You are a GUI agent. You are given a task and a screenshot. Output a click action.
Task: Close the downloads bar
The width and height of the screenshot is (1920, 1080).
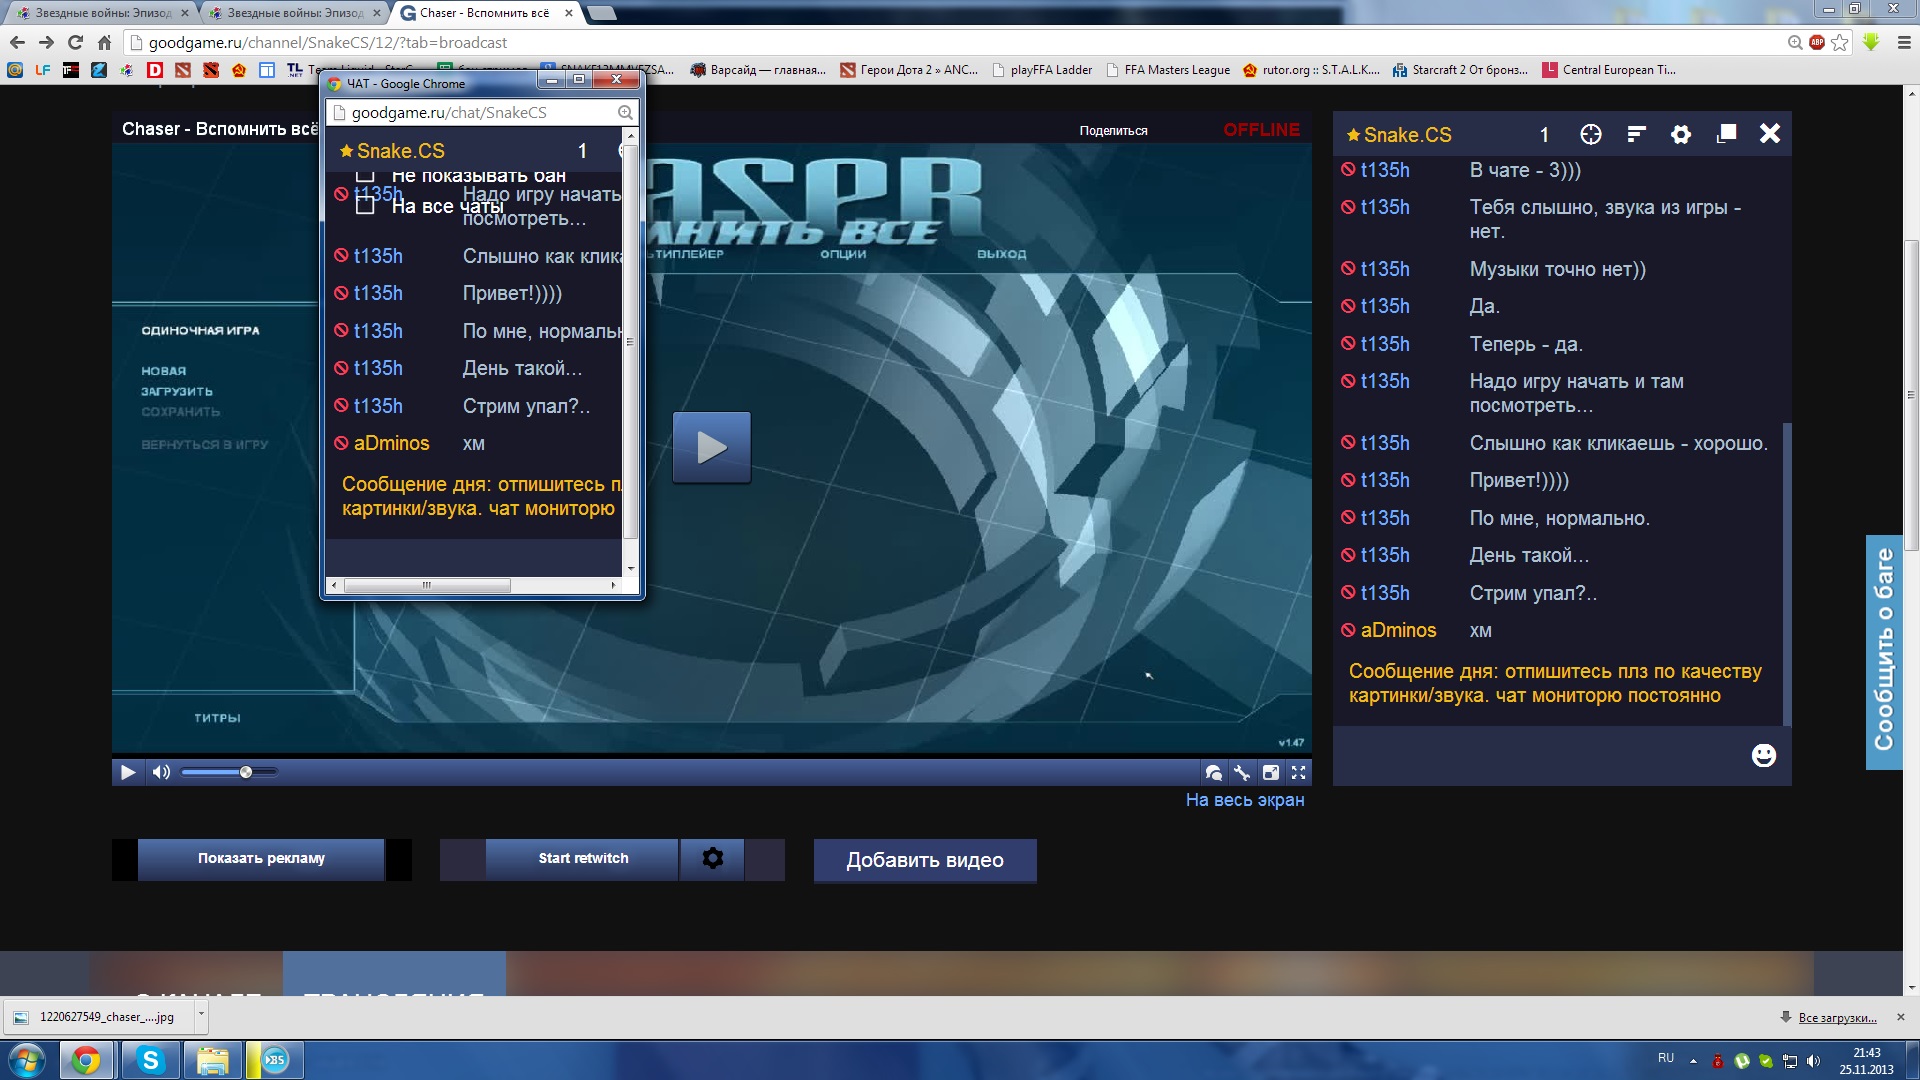[1900, 1017]
